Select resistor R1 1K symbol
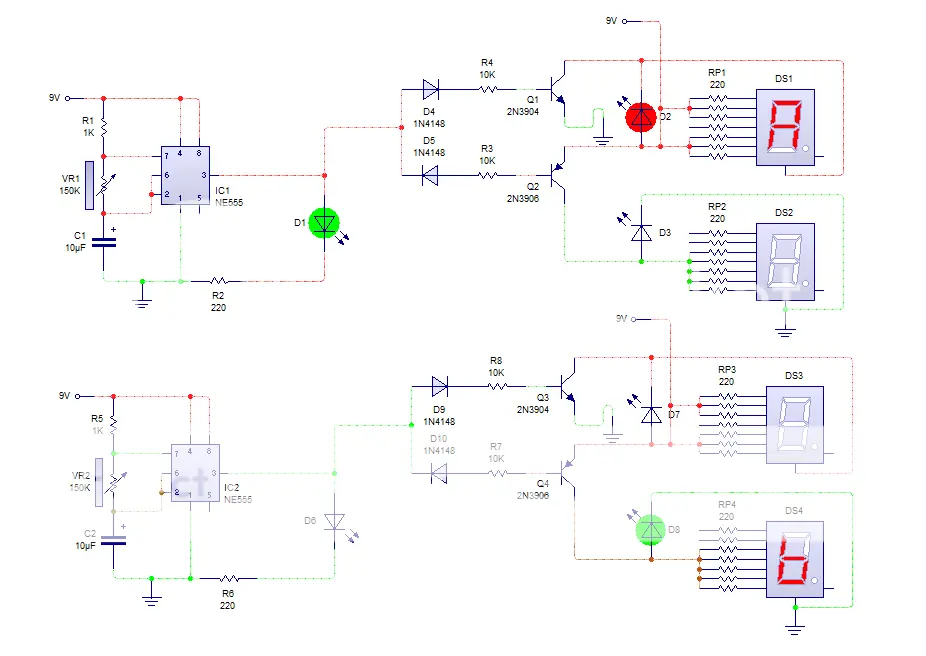 click(x=104, y=127)
